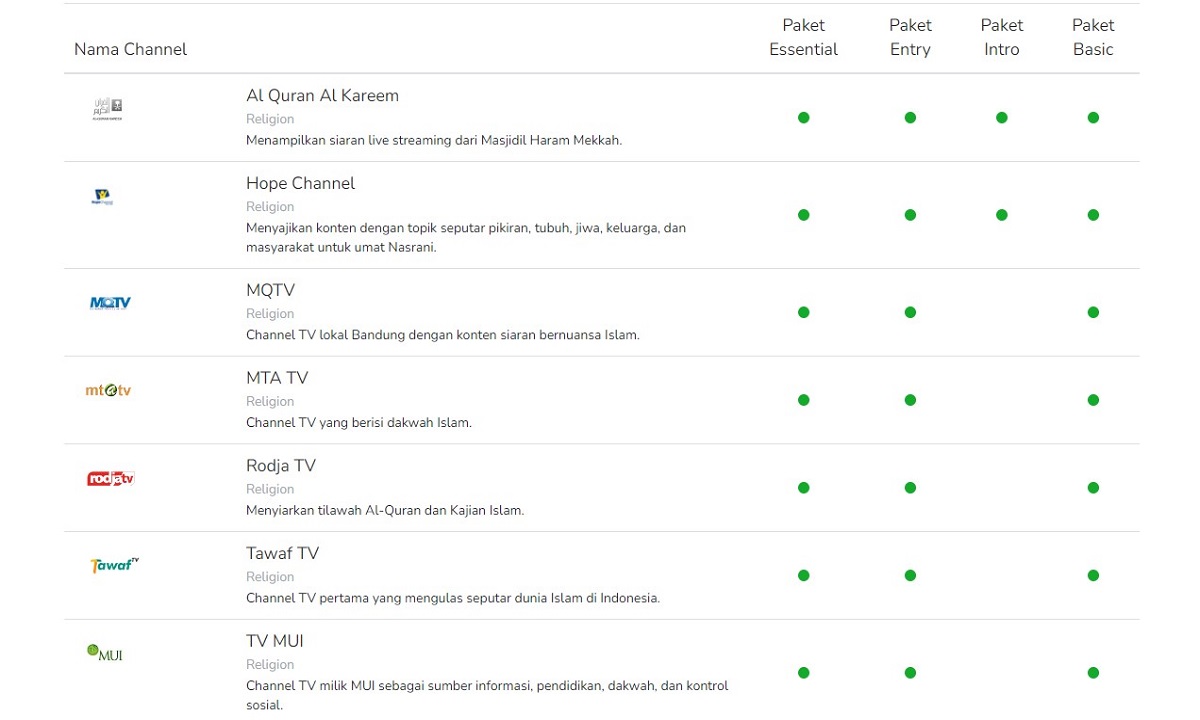This screenshot has height=720, width=1200.
Task: Click the Rodja TV channel title
Action: click(281, 466)
